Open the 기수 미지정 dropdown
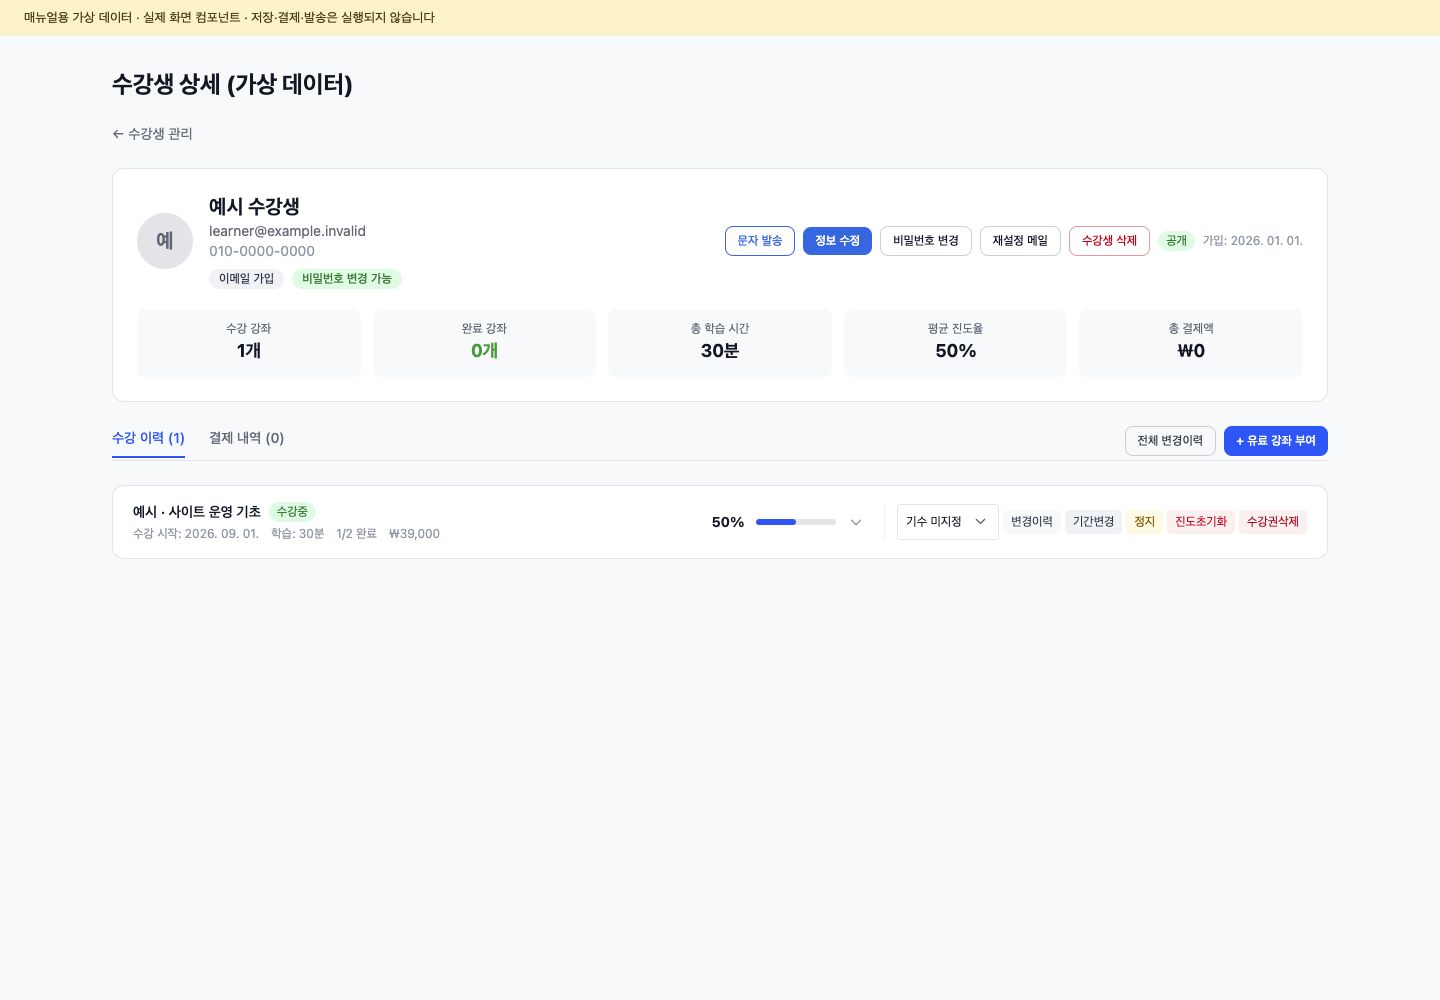Image resolution: width=1440 pixels, height=1000 pixels. [947, 522]
